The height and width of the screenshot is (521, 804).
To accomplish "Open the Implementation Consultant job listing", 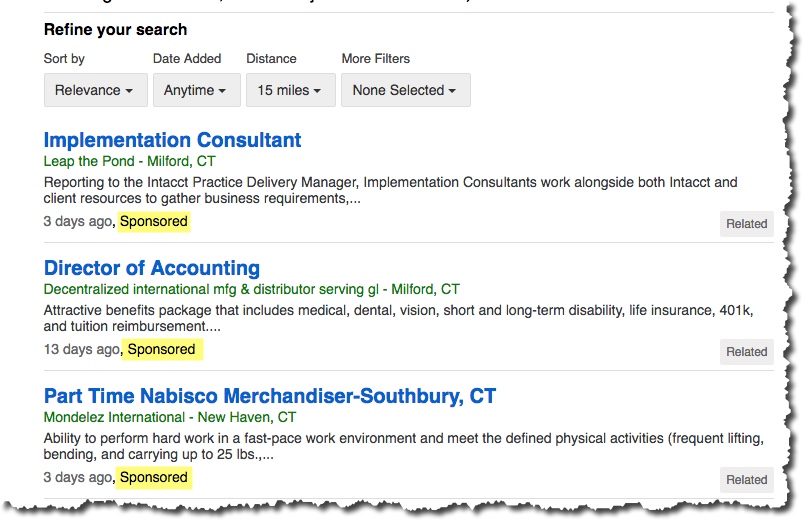I will click(x=172, y=140).
